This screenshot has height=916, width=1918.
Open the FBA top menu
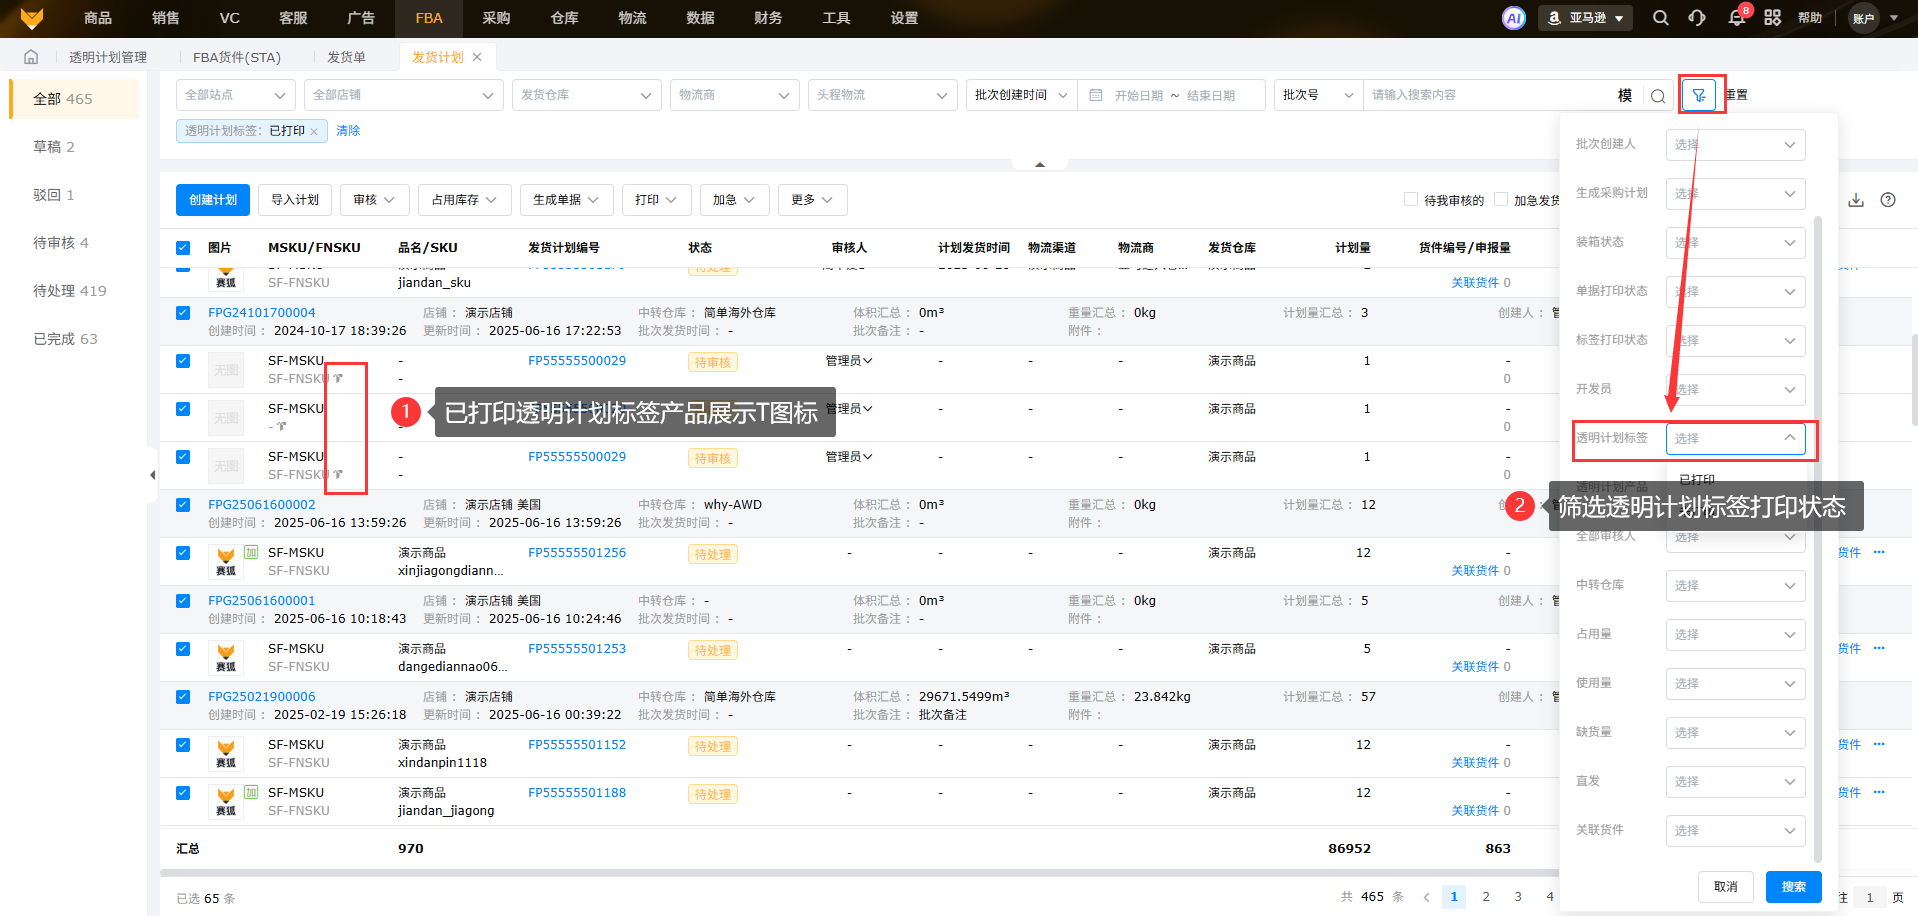(429, 18)
